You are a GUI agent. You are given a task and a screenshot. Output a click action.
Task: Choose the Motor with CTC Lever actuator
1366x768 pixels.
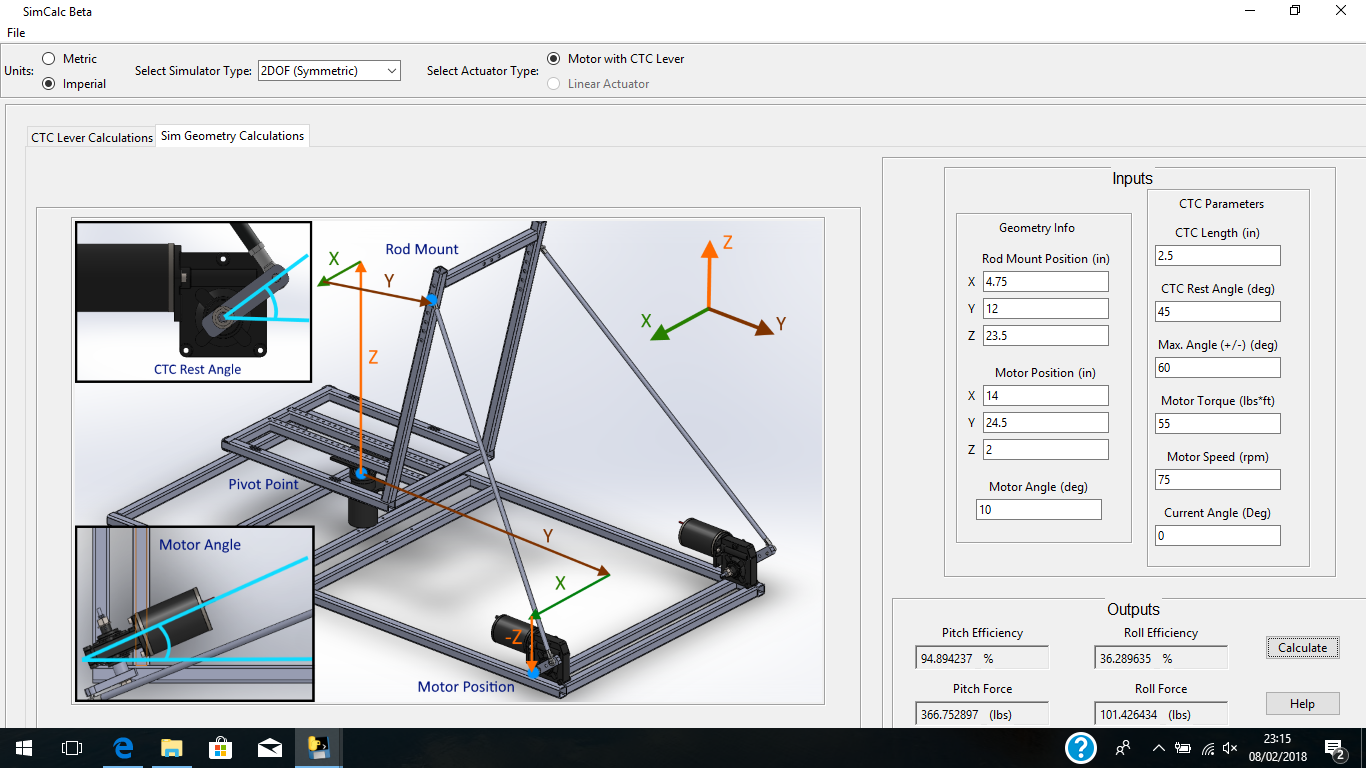(554, 59)
